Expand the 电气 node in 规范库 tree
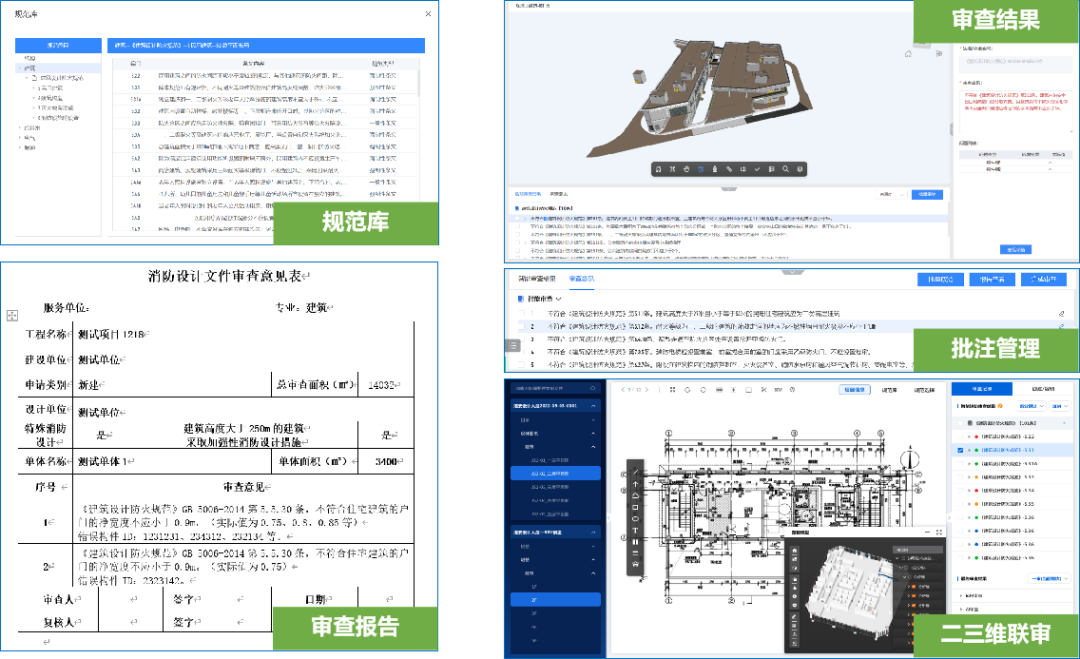 pos(22,138)
